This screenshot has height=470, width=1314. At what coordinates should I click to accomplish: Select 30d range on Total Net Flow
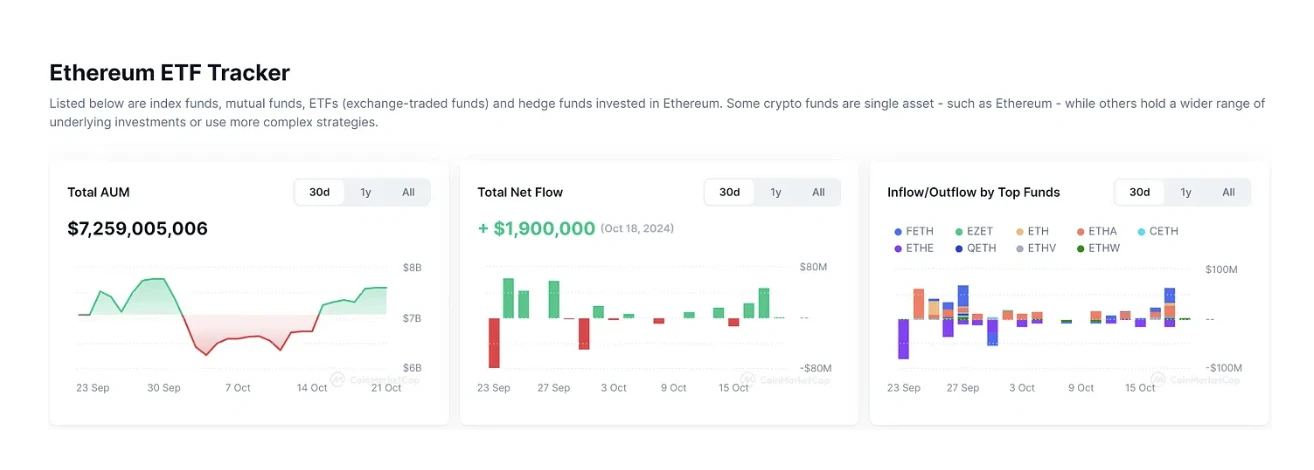tap(729, 192)
